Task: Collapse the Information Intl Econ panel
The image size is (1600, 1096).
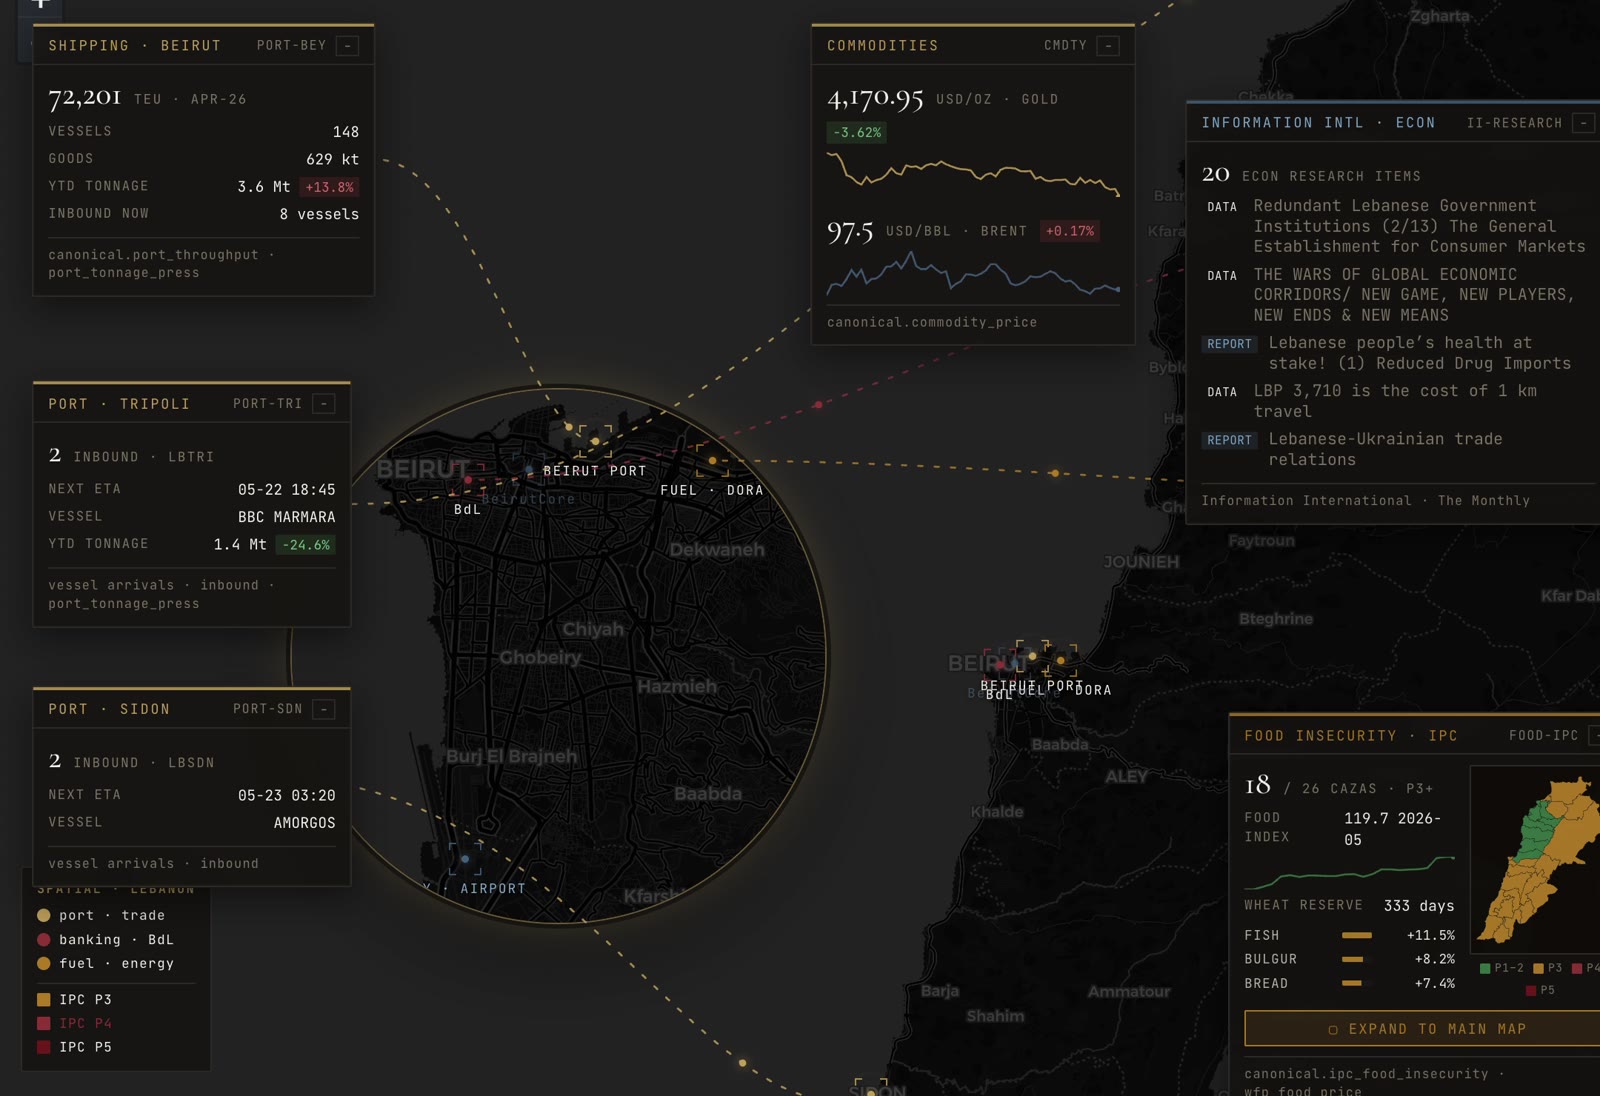Action: pyautogui.click(x=1583, y=123)
